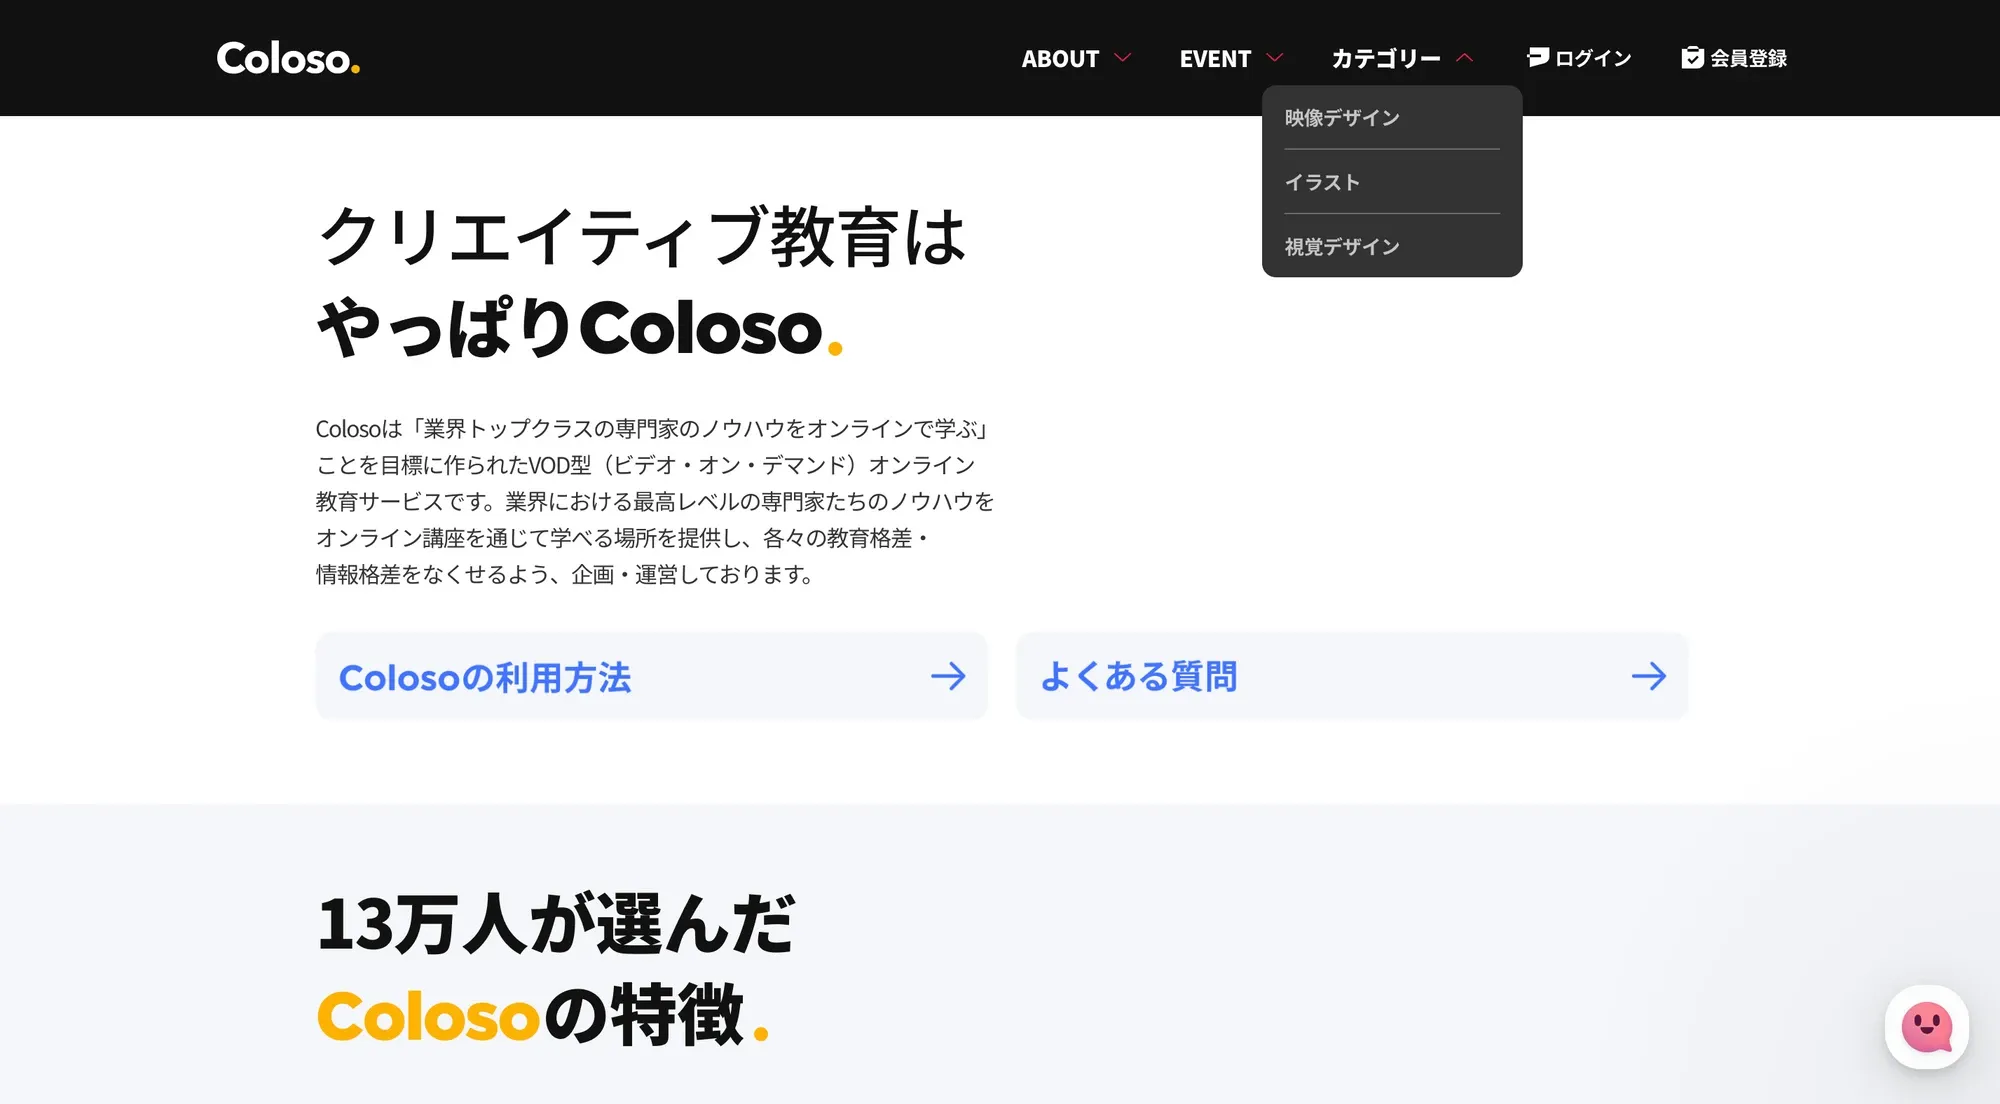Viewport: 2000px width, 1104px height.
Task: Click paragraph line starting 情報格差をなくせるよう
Action: point(566,575)
